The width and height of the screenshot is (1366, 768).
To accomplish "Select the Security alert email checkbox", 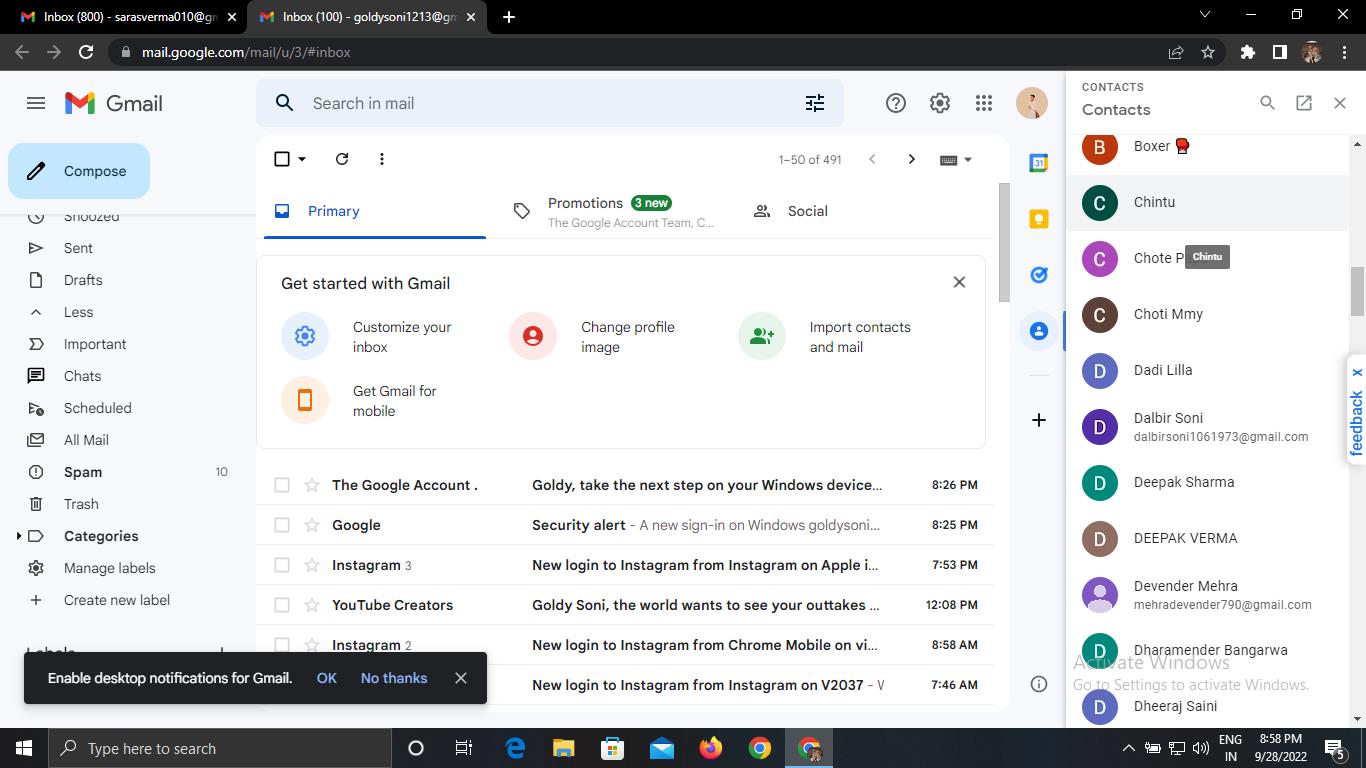I will pos(282,525).
